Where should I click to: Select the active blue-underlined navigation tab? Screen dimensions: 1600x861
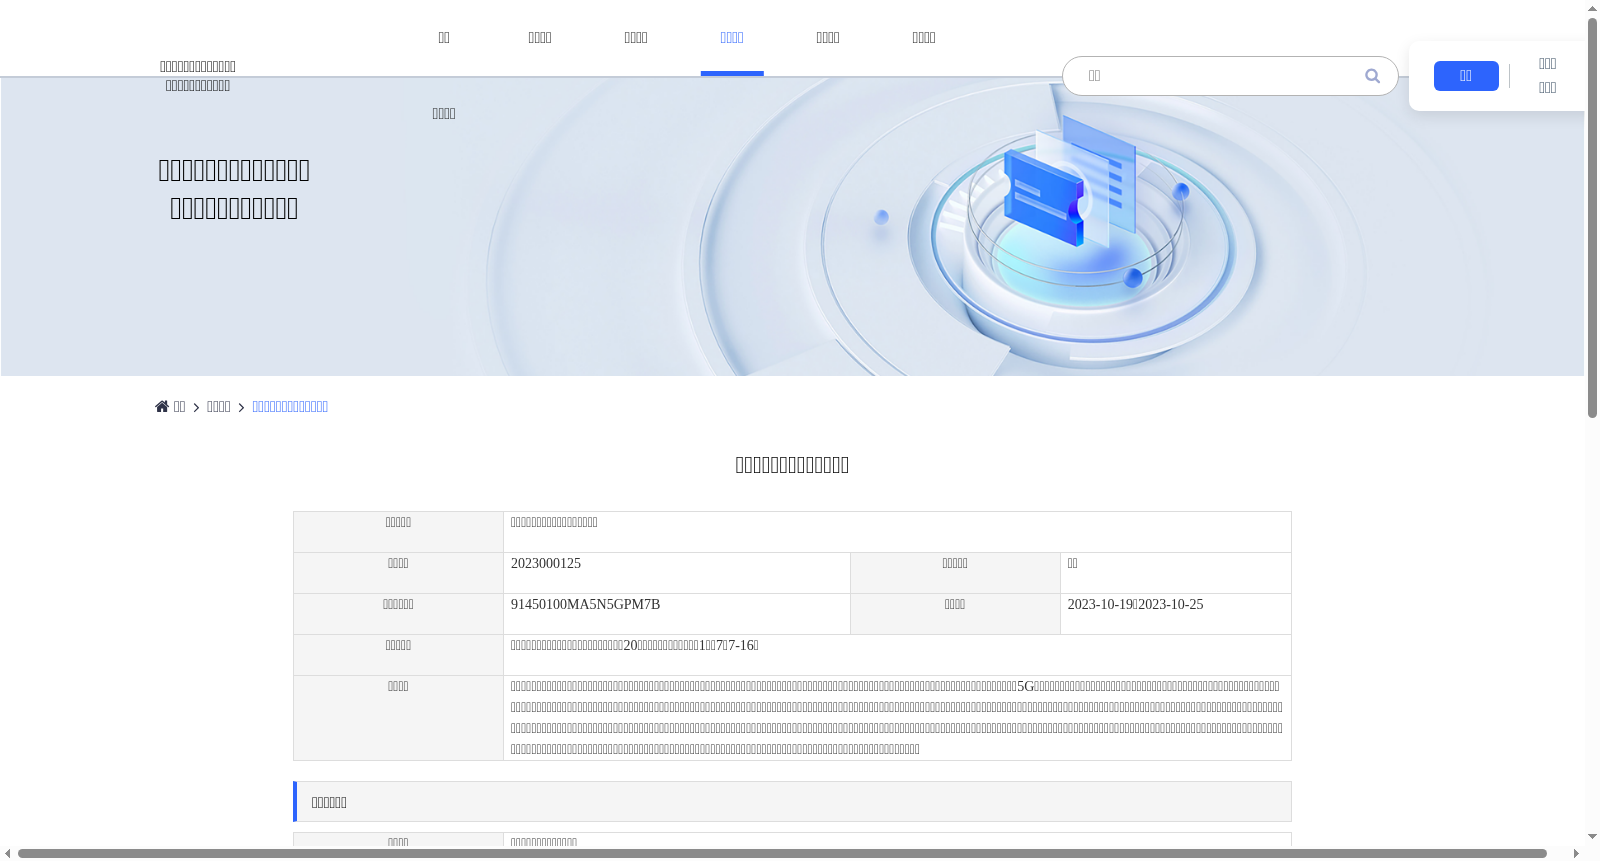732,38
